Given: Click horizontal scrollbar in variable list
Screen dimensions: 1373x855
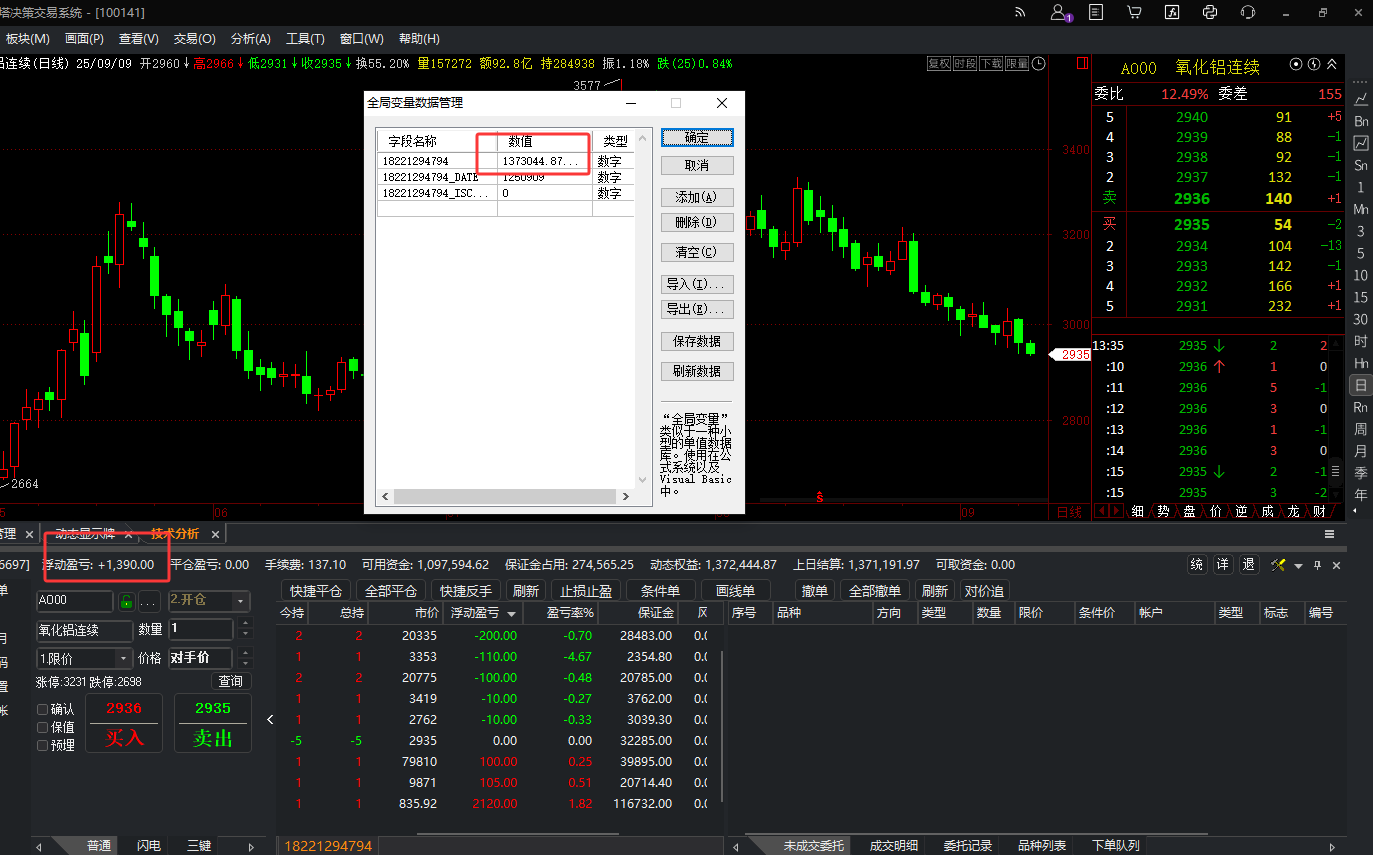Looking at the screenshot, I should [x=505, y=496].
